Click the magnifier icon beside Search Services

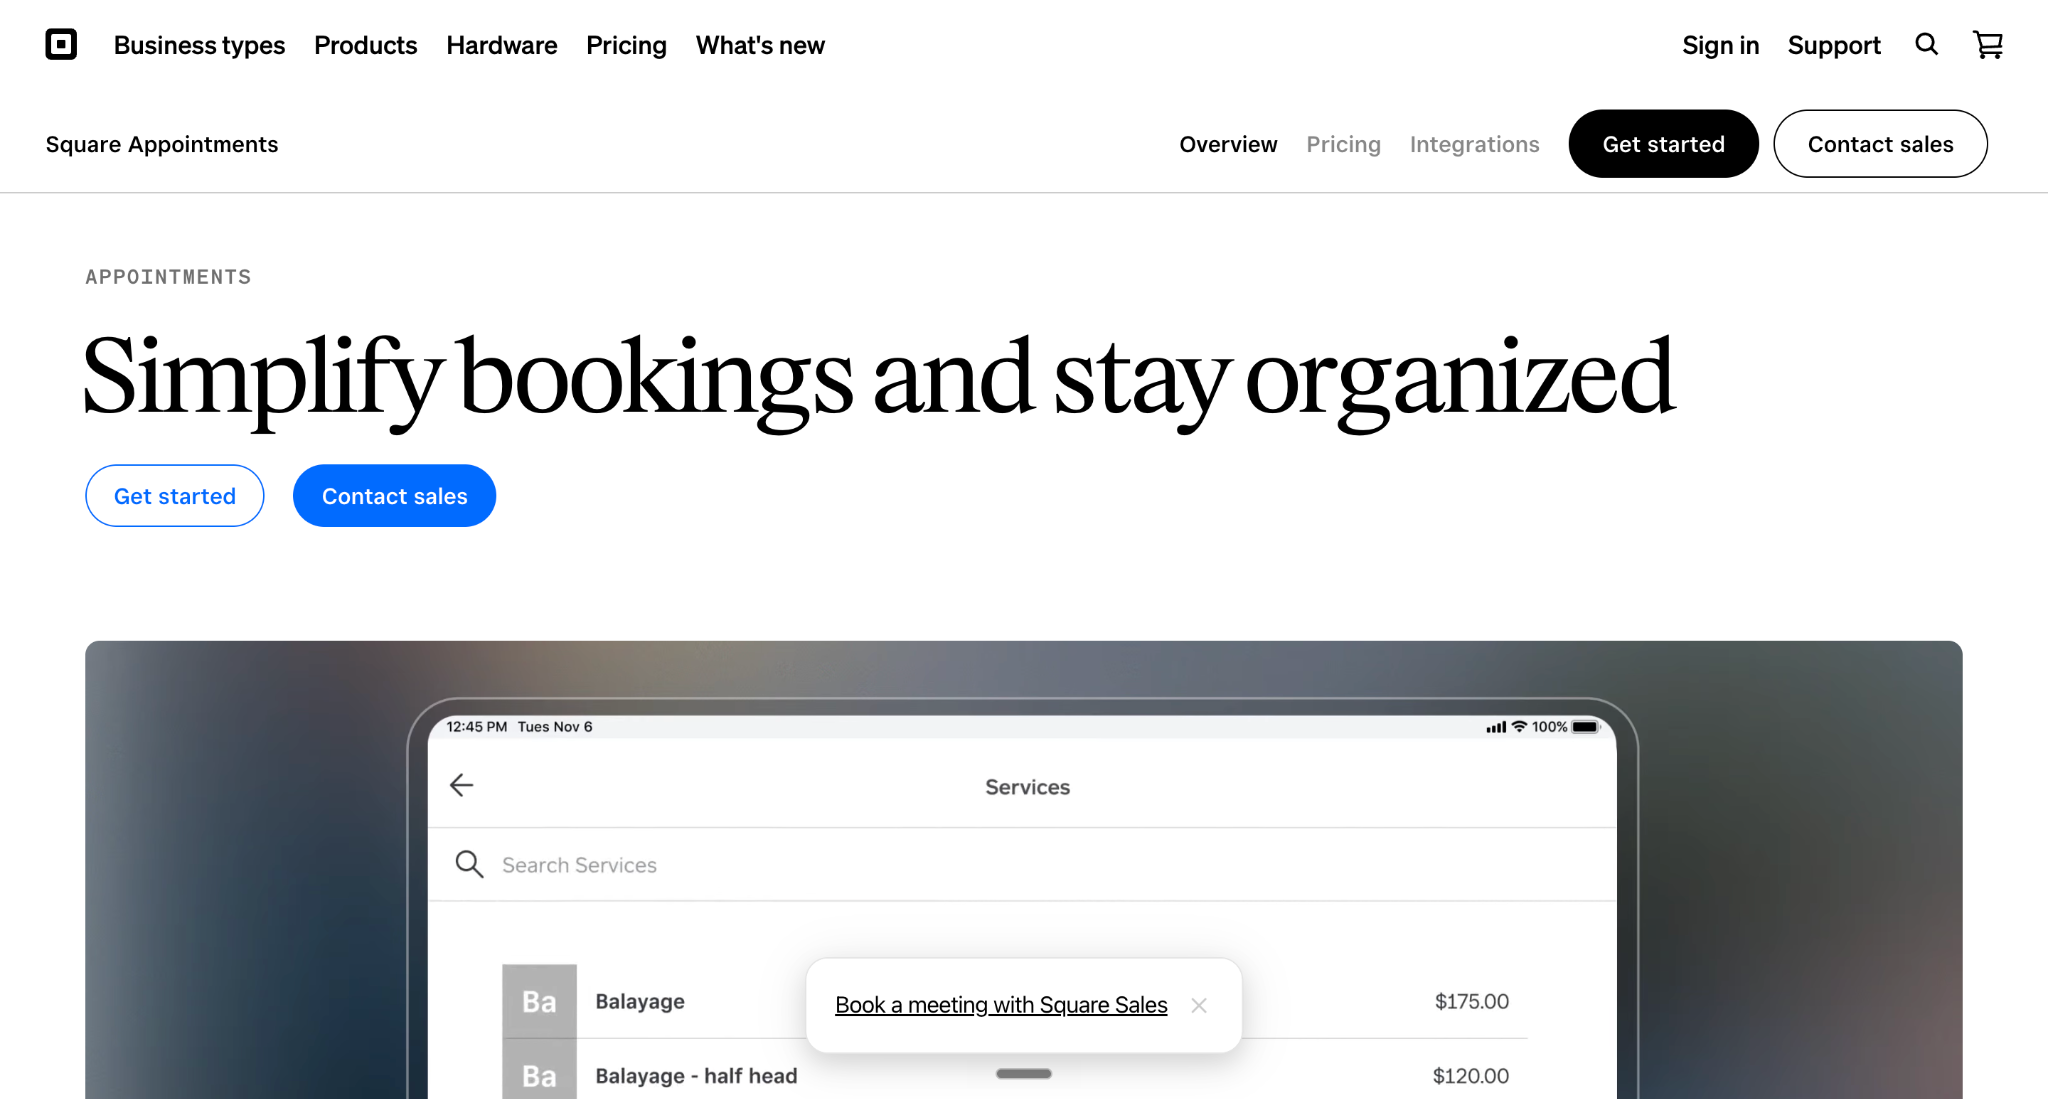pos(469,864)
